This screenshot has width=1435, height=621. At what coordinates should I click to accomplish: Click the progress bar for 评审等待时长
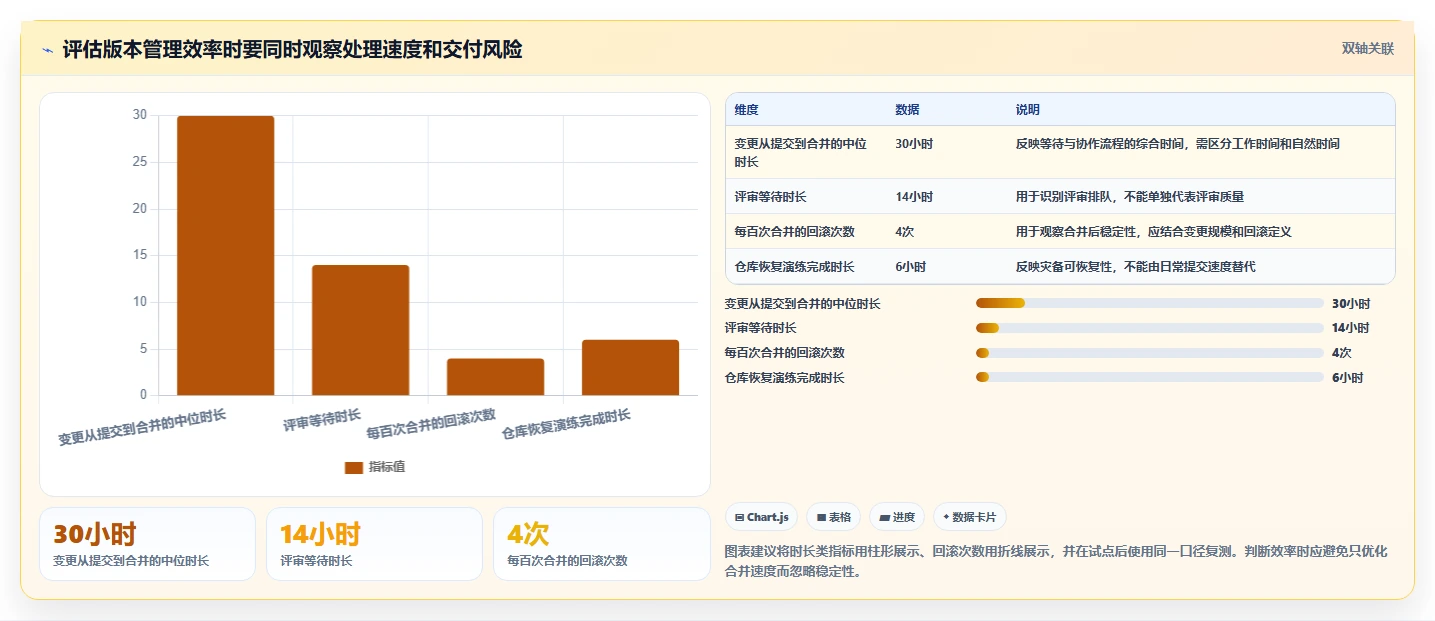coord(1150,328)
